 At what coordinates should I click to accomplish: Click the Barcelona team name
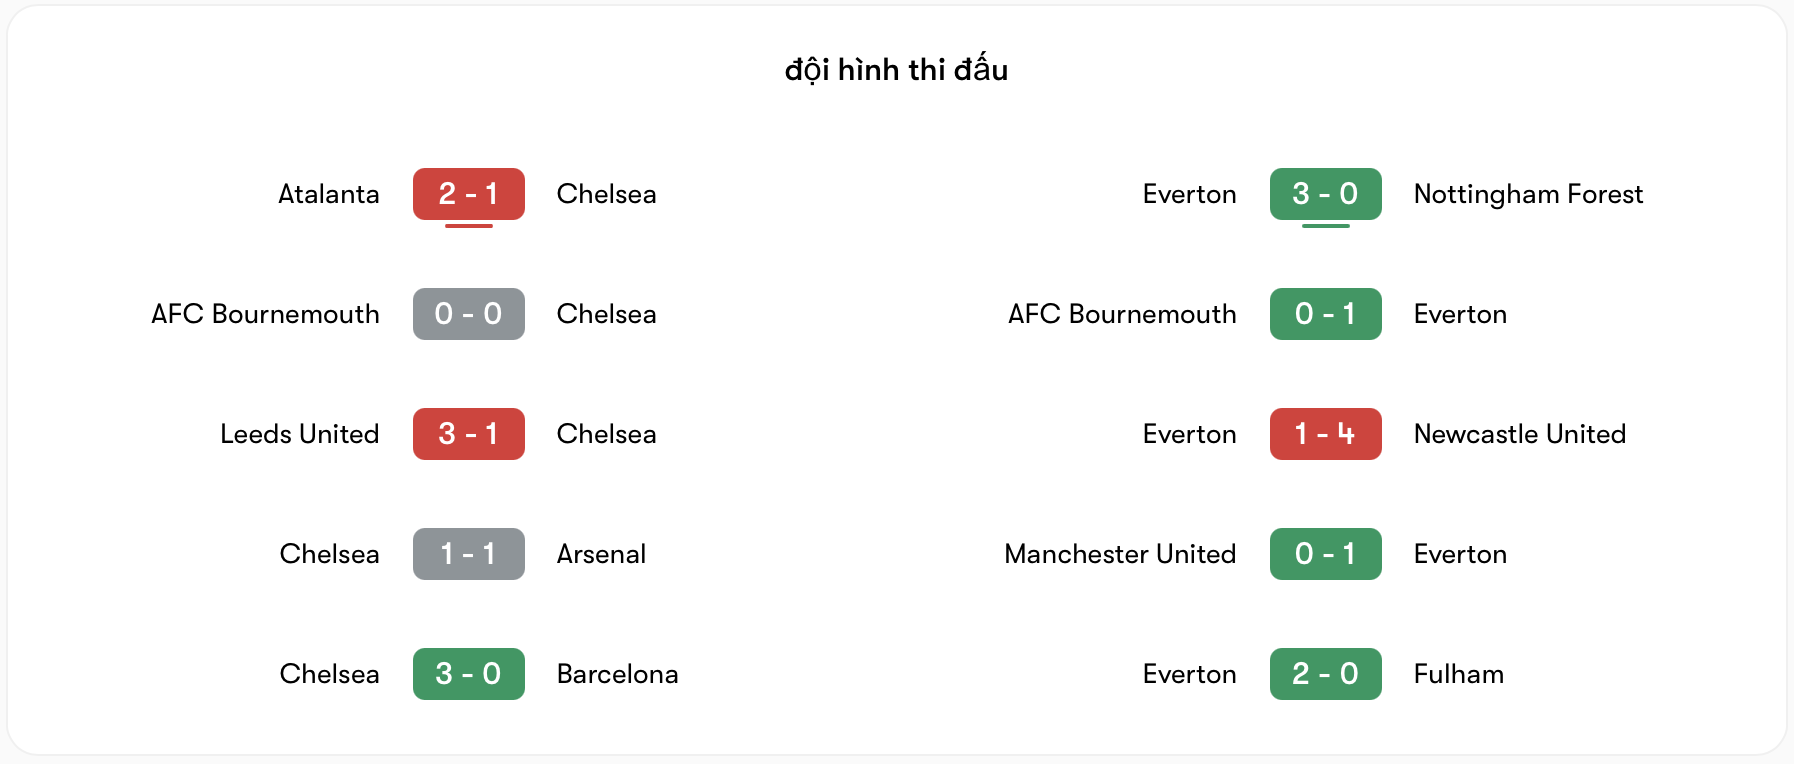point(618,674)
